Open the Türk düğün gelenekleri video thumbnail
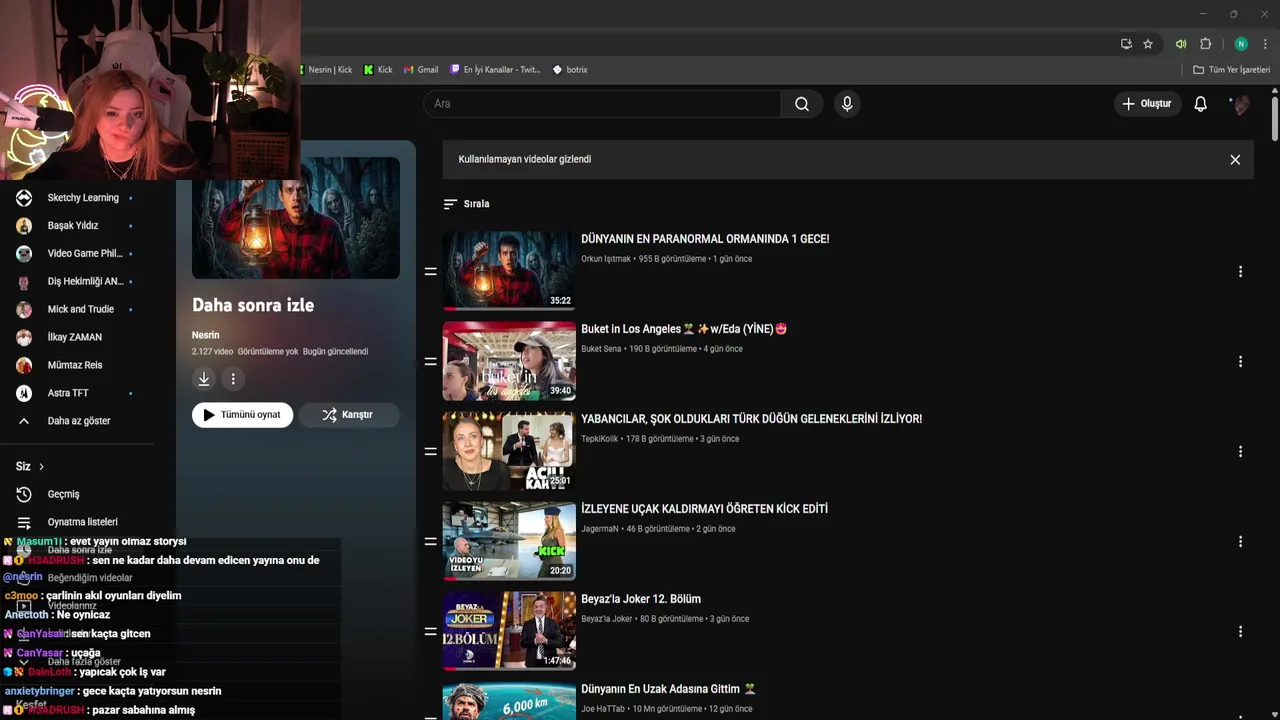1280x720 pixels. (x=509, y=451)
